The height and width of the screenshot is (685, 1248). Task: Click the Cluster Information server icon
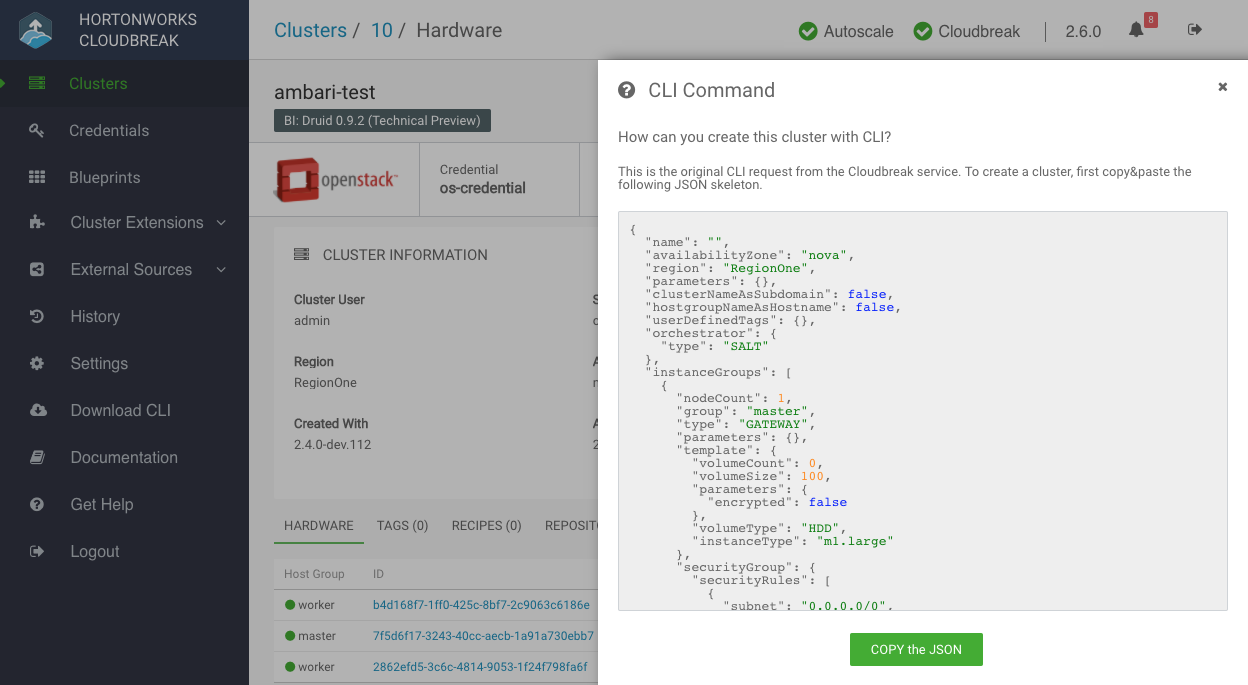click(x=301, y=255)
